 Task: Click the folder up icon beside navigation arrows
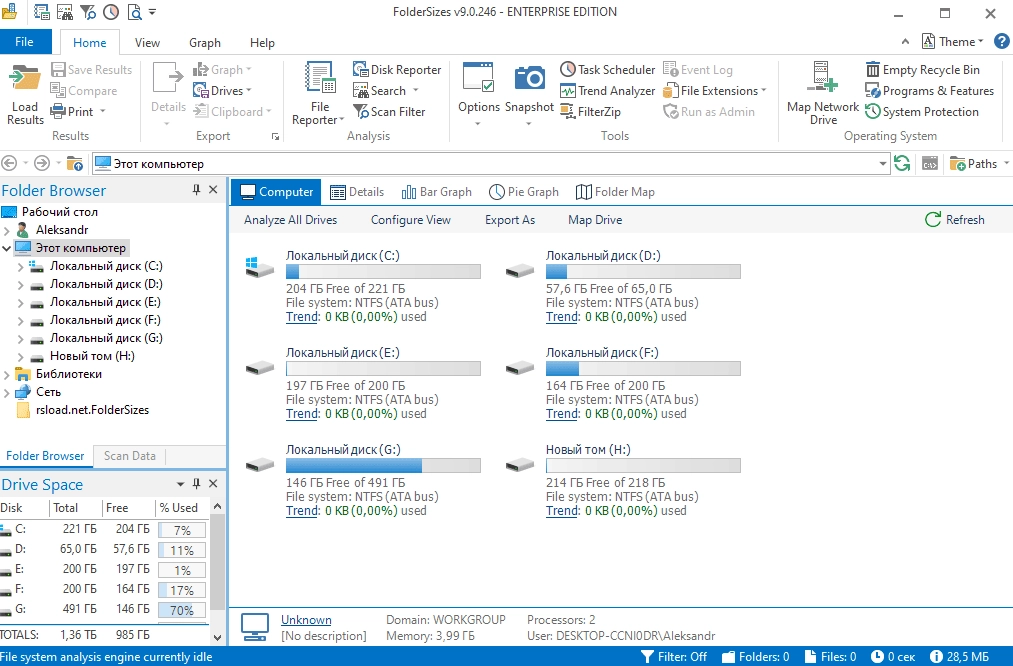tap(75, 163)
